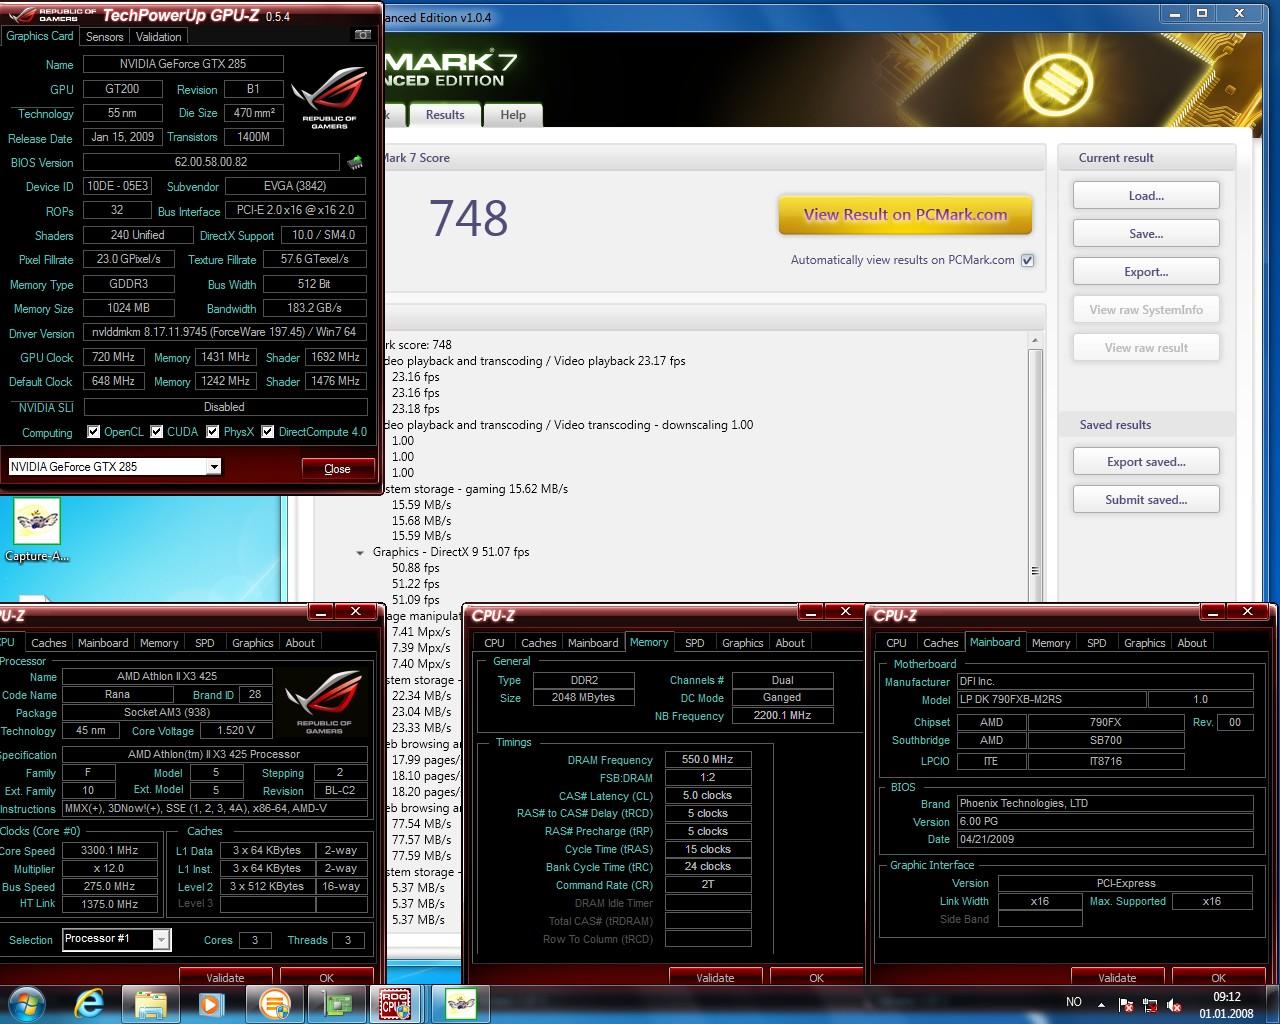Image resolution: width=1280 pixels, height=1024 pixels.
Task: Switch to the Validation tab in GPU-Z
Action: 158,37
